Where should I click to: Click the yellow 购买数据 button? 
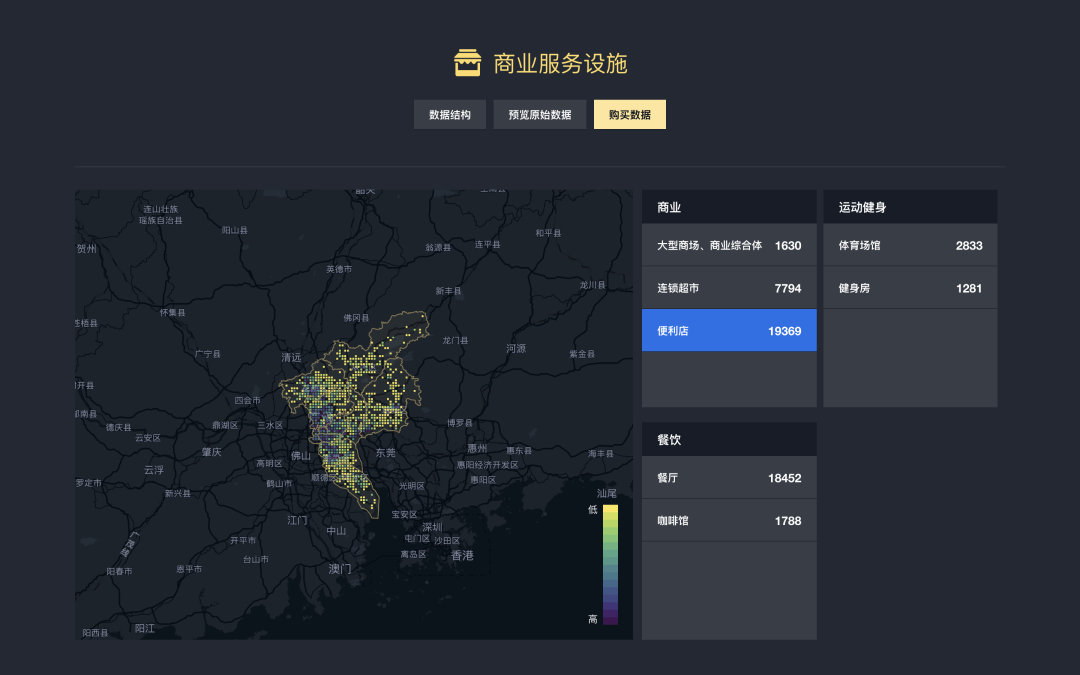[630, 114]
